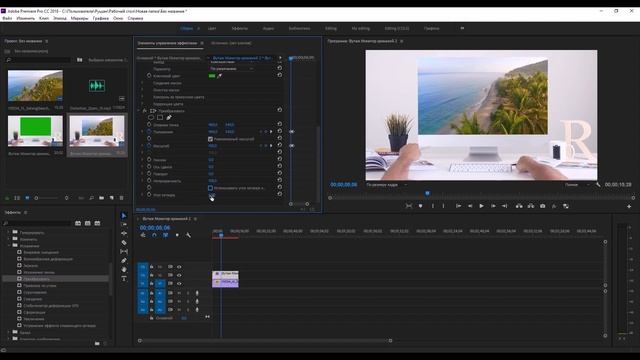The height and width of the screenshot is (360, 640).
Task: Open timeline display settings wrench
Action: click(189, 235)
